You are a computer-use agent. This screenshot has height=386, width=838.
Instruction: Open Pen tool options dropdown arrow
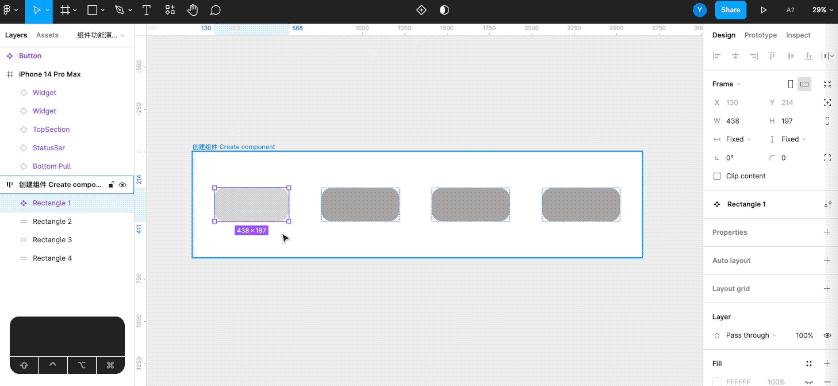click(x=130, y=10)
